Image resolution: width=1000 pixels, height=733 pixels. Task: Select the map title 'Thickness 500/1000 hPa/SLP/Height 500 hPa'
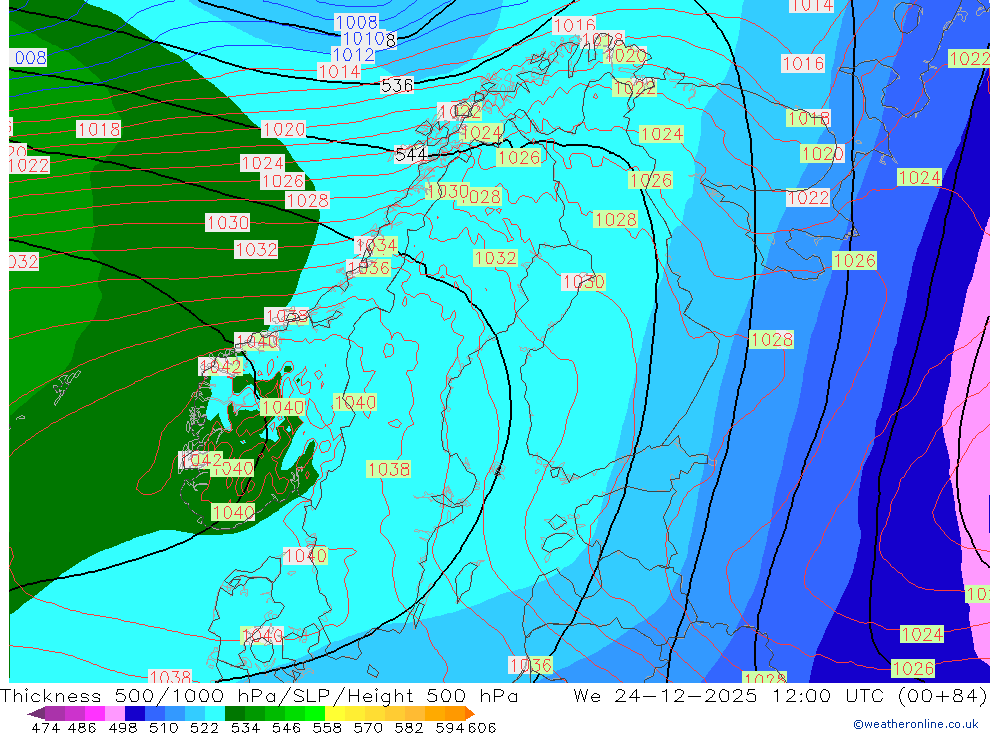pyautogui.click(x=260, y=695)
